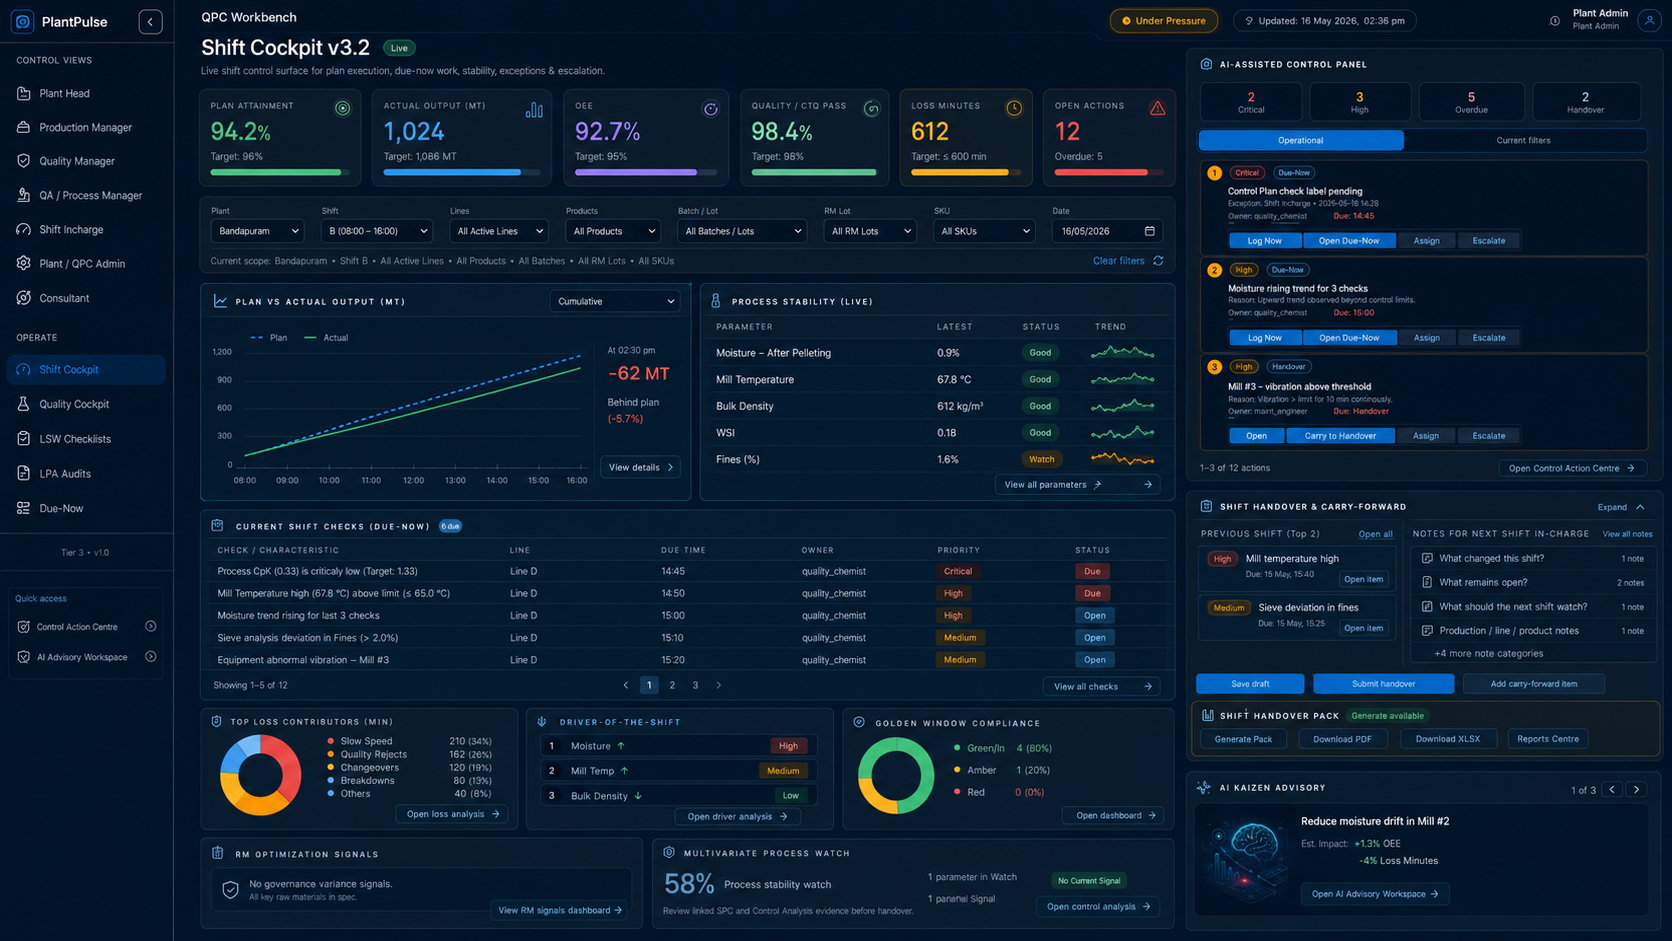The width and height of the screenshot is (1672, 941).
Task: Open Production Manager view in sidebar
Action: coord(86,127)
